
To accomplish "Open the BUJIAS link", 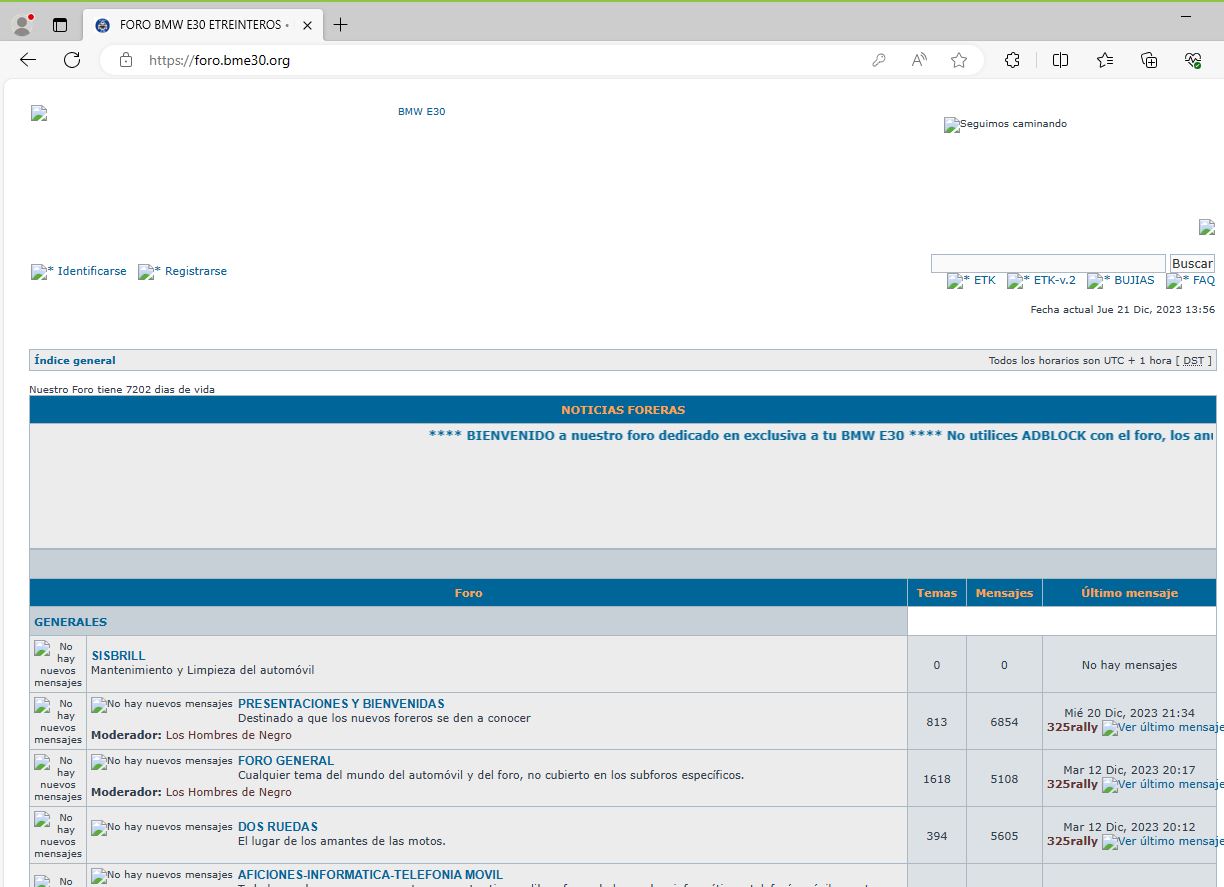I will pyautogui.click(x=1134, y=280).
